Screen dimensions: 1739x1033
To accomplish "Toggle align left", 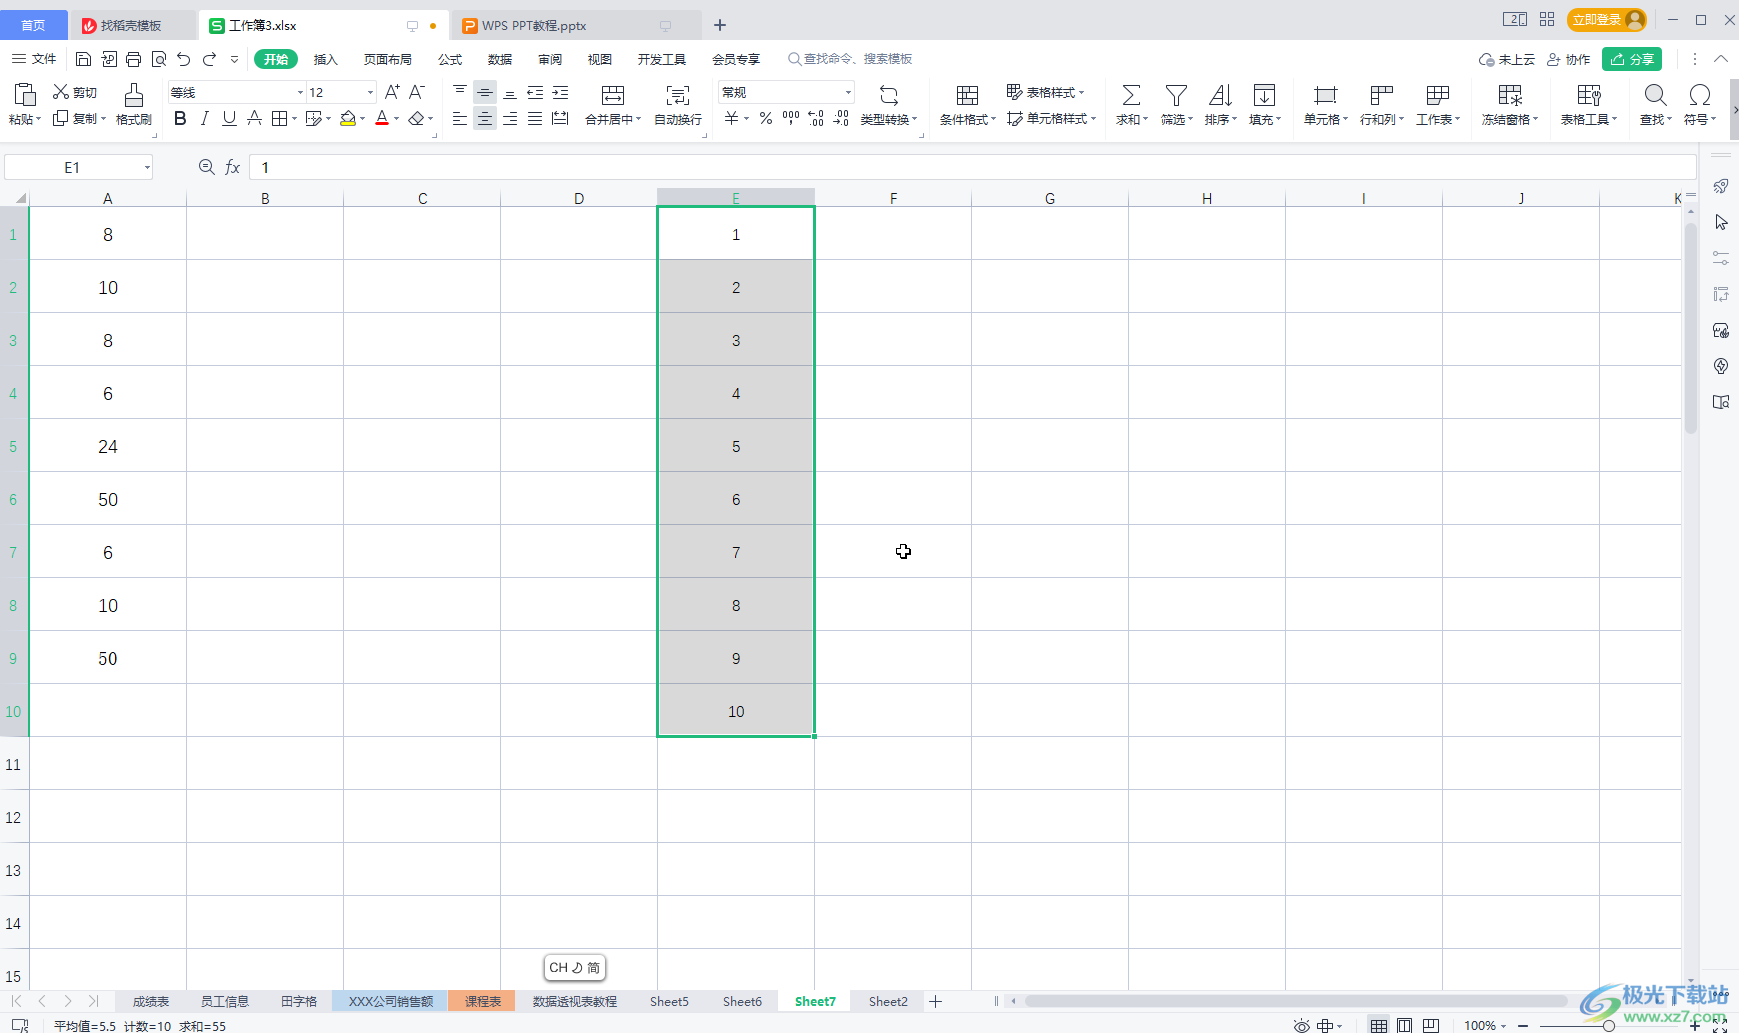I will [460, 119].
